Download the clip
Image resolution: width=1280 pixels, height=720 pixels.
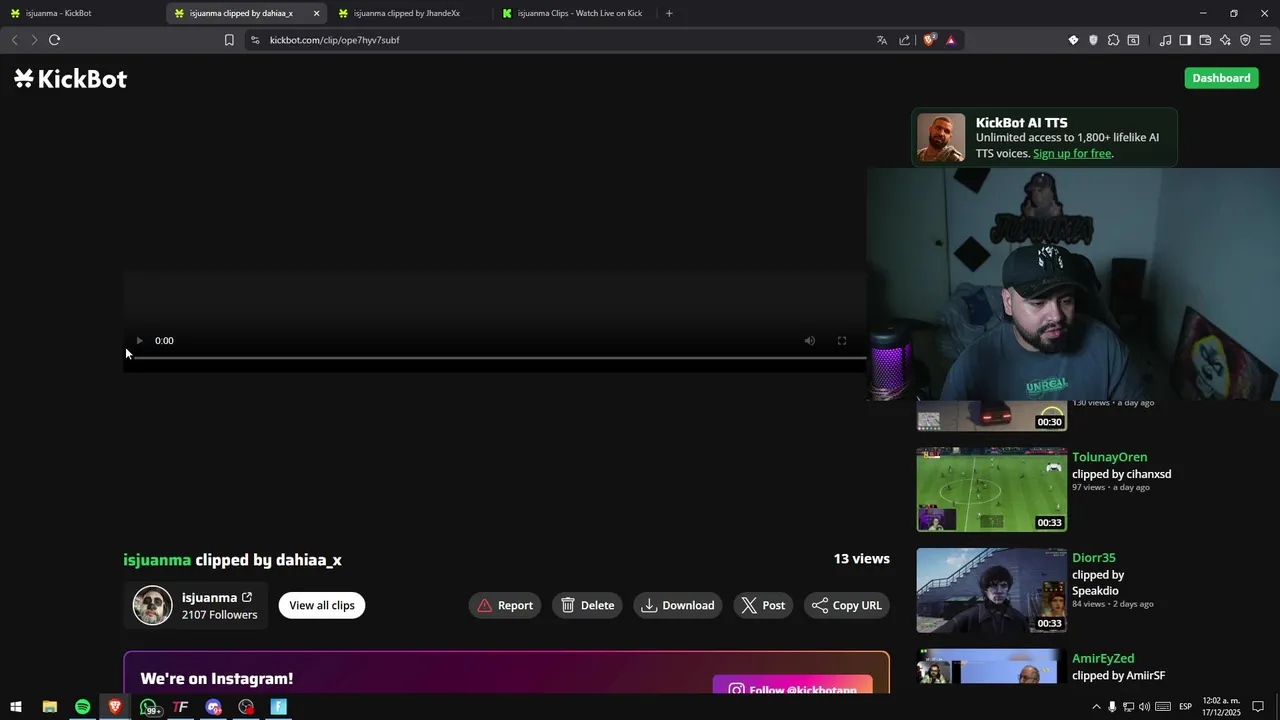click(x=678, y=605)
